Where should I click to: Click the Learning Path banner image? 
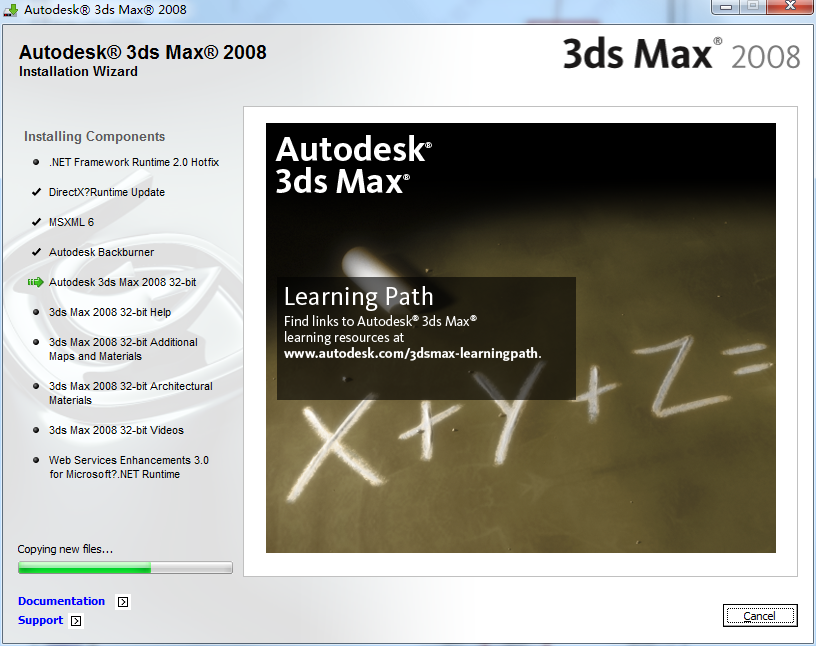(x=520, y=338)
